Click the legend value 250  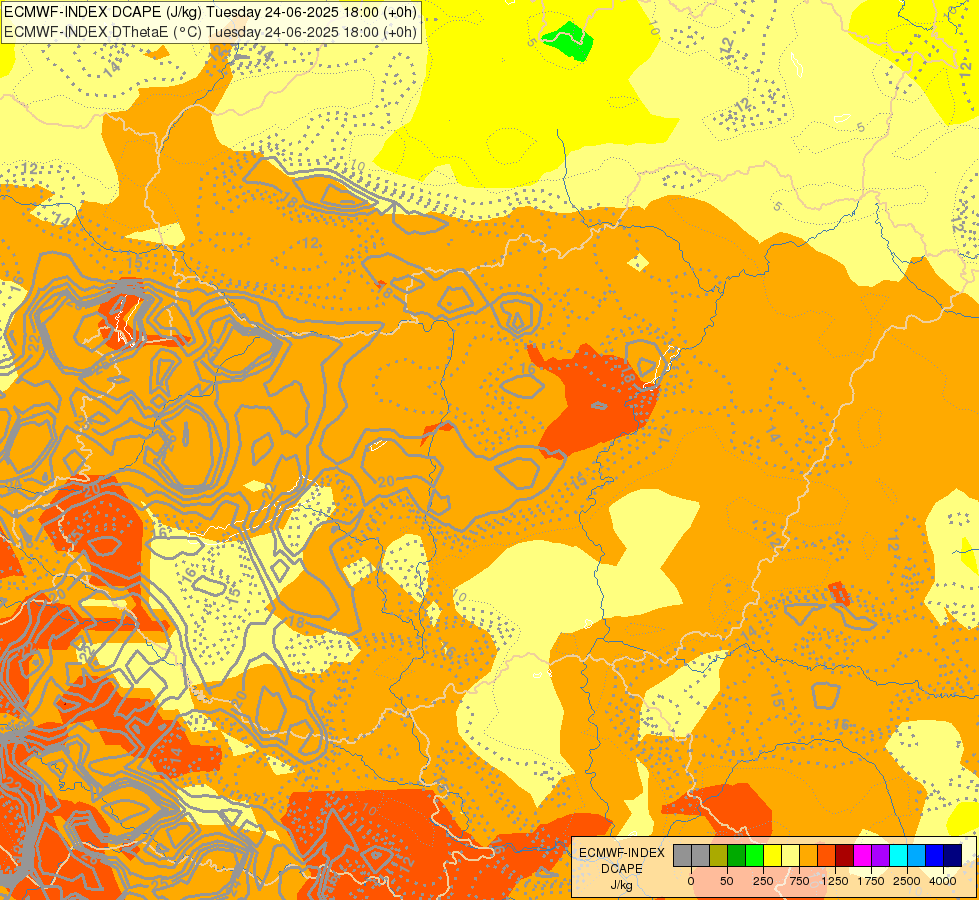(x=763, y=881)
